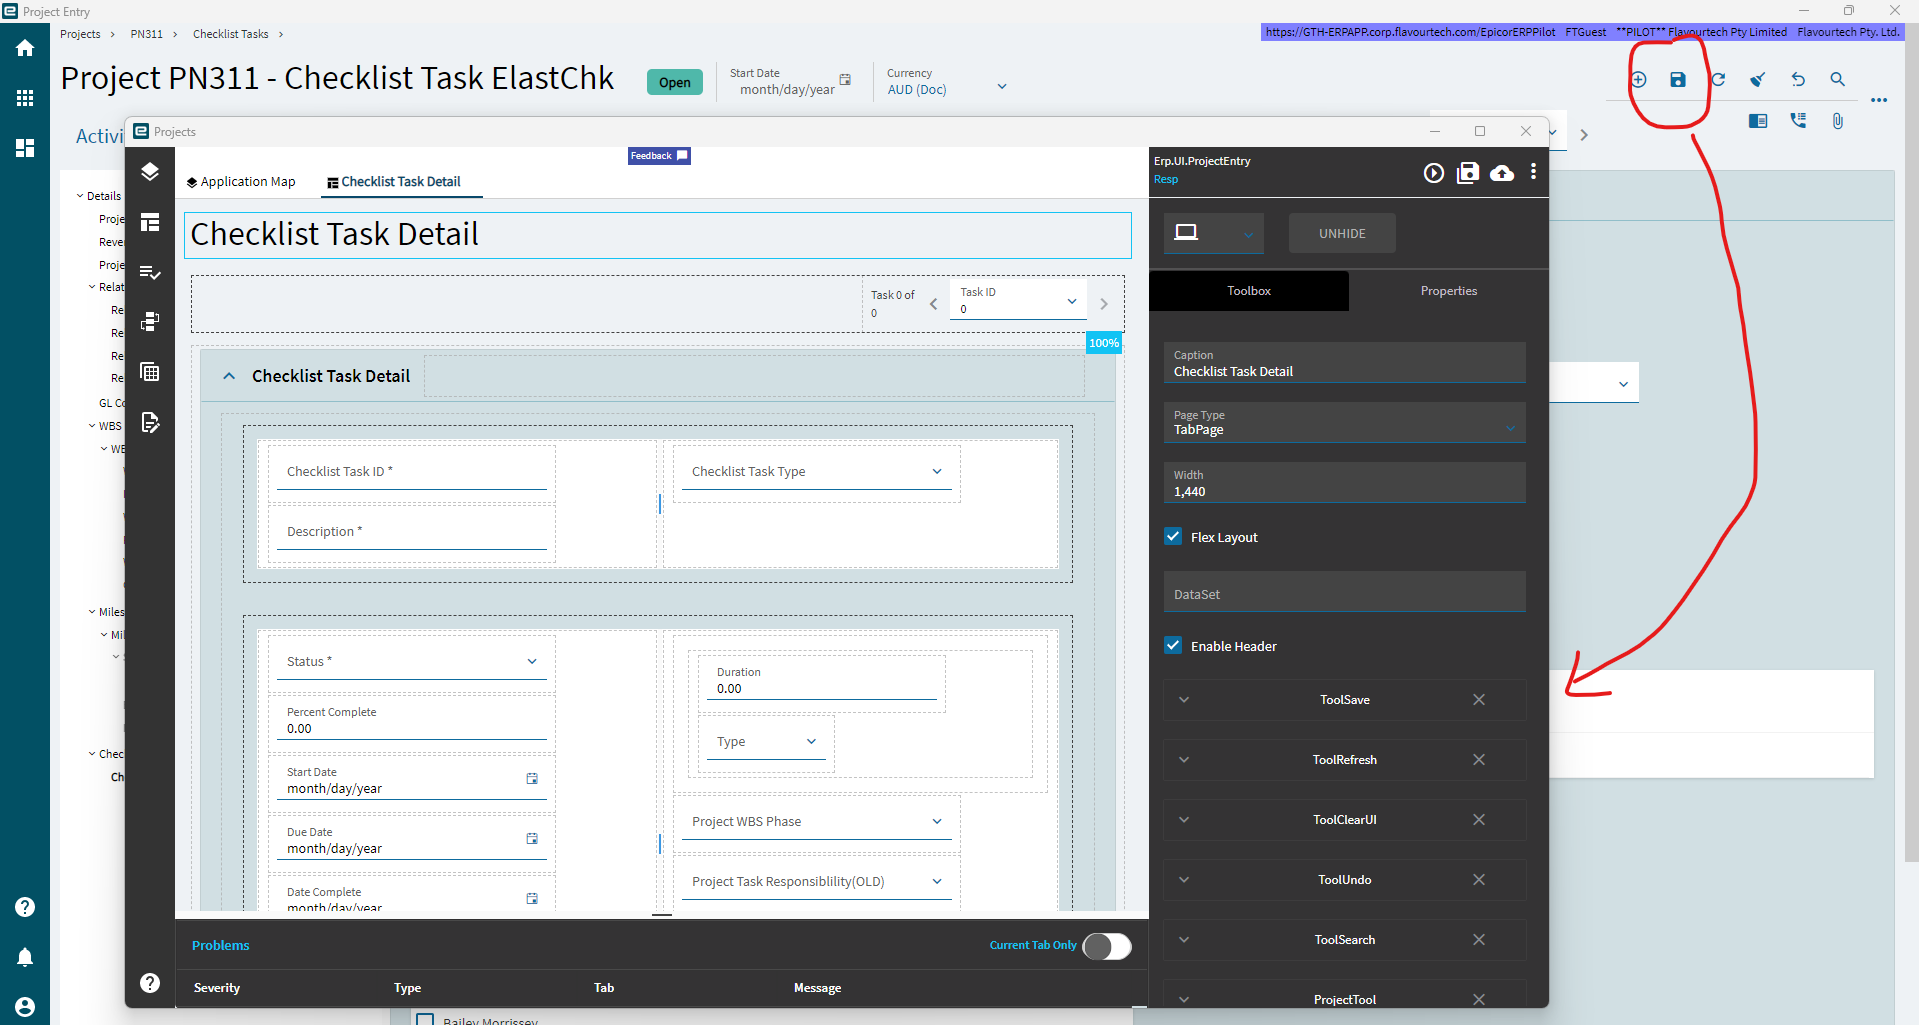1919x1025 pixels.
Task: Open the checklist rules icon in the designer sidebar
Action: [x=150, y=272]
